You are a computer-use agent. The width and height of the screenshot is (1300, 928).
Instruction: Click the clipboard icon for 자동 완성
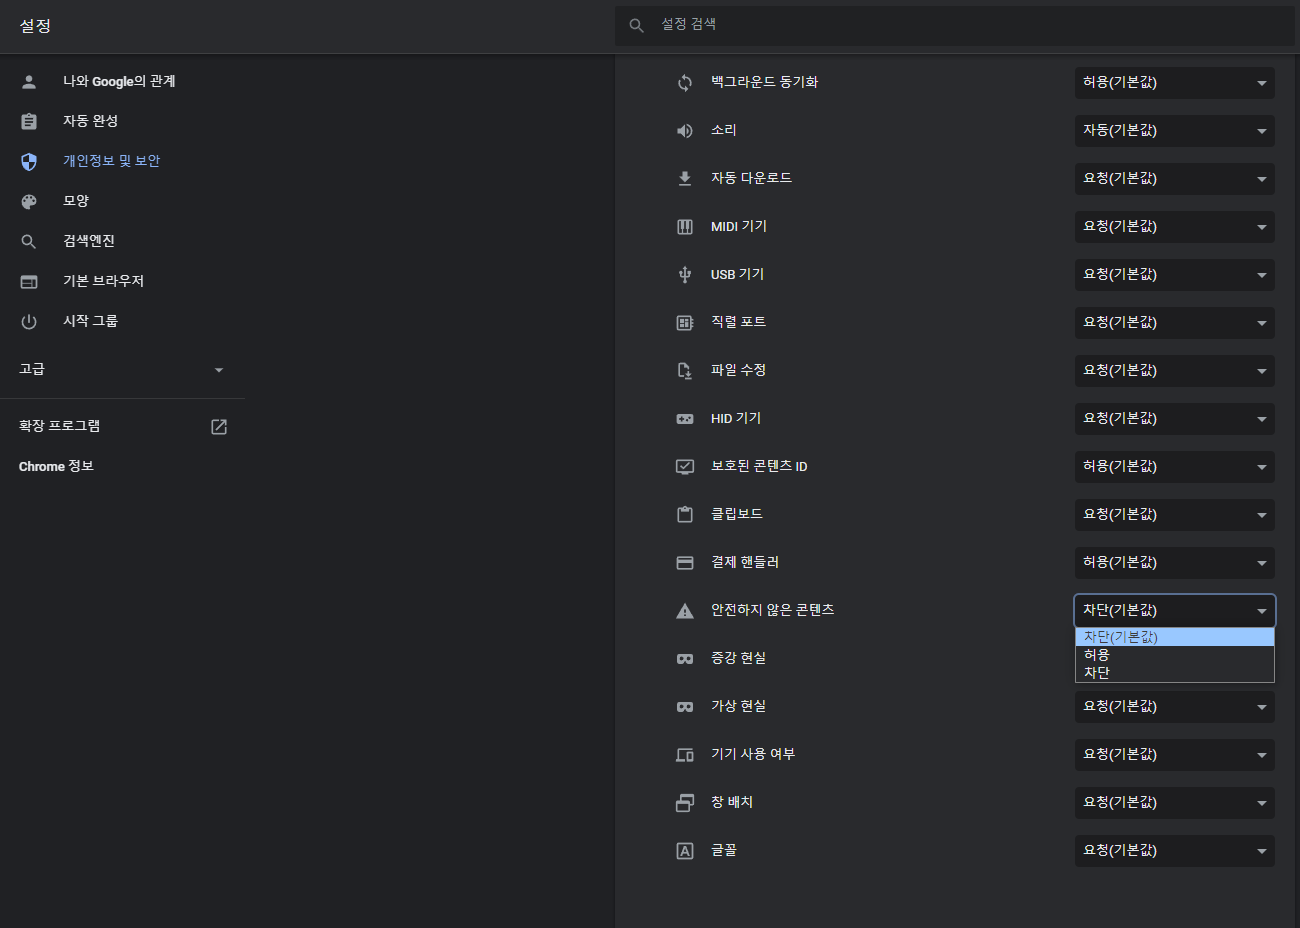tap(29, 122)
